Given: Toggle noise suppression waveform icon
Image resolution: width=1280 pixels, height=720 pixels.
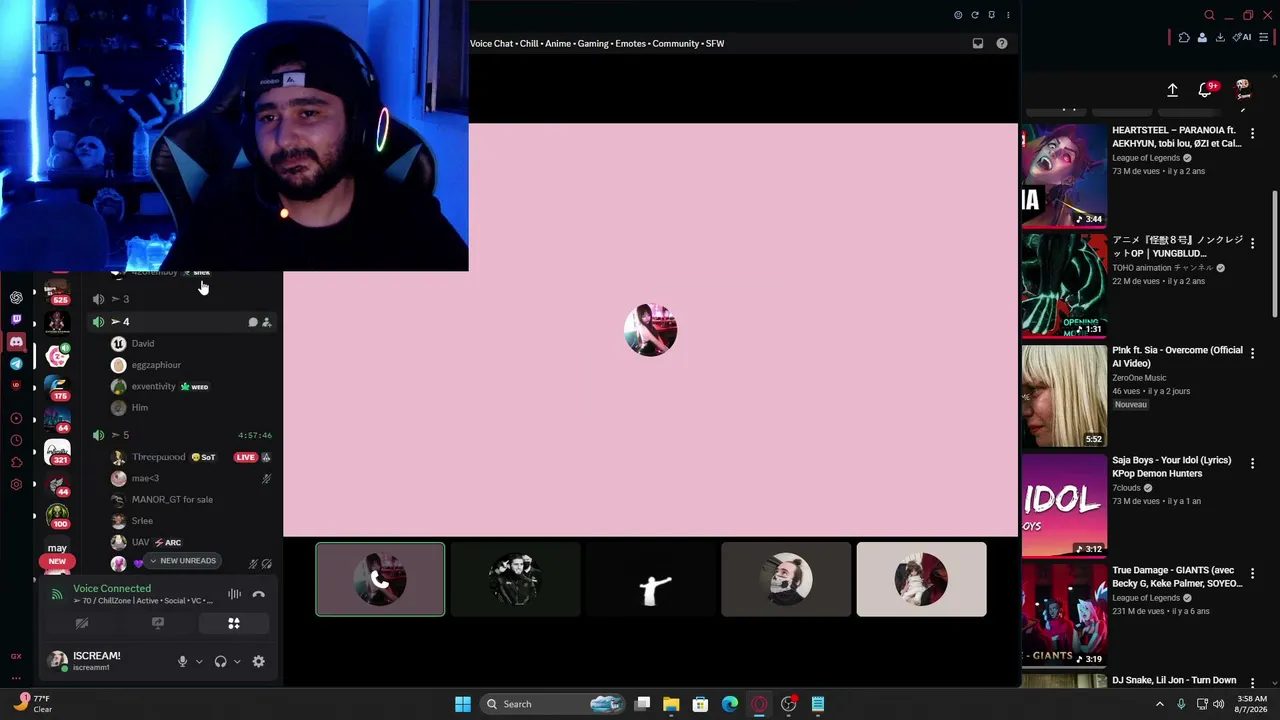Looking at the screenshot, I should 234,594.
